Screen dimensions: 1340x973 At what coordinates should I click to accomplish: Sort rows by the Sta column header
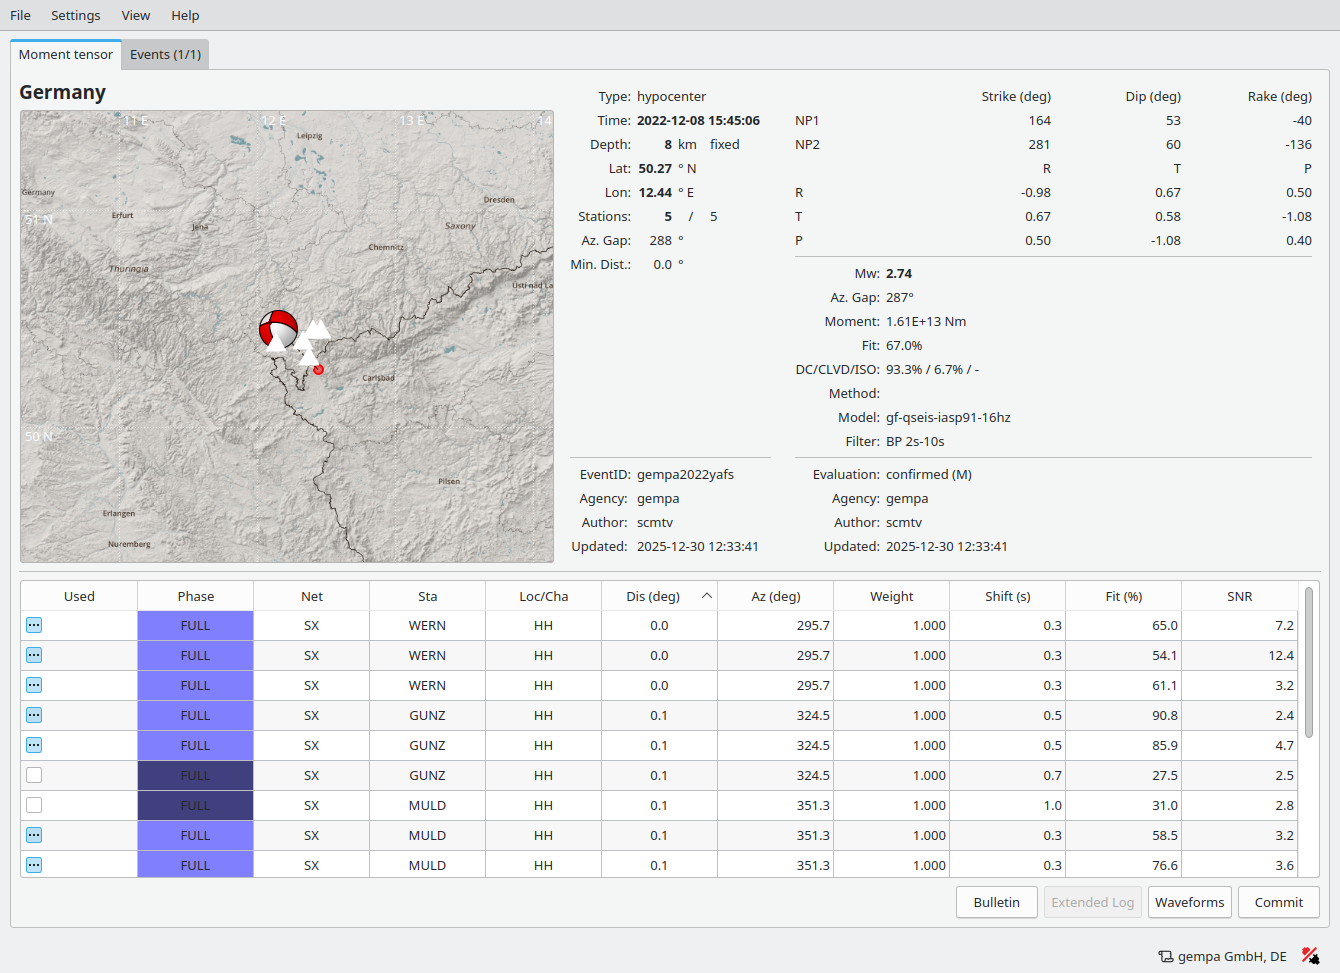coord(427,596)
